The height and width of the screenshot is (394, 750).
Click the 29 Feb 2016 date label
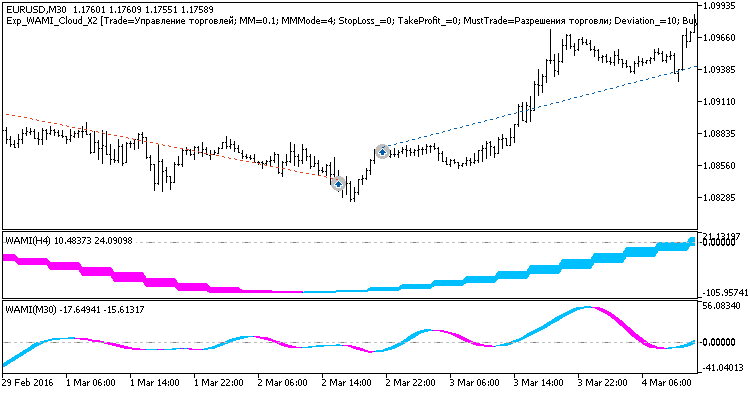click(x=28, y=383)
